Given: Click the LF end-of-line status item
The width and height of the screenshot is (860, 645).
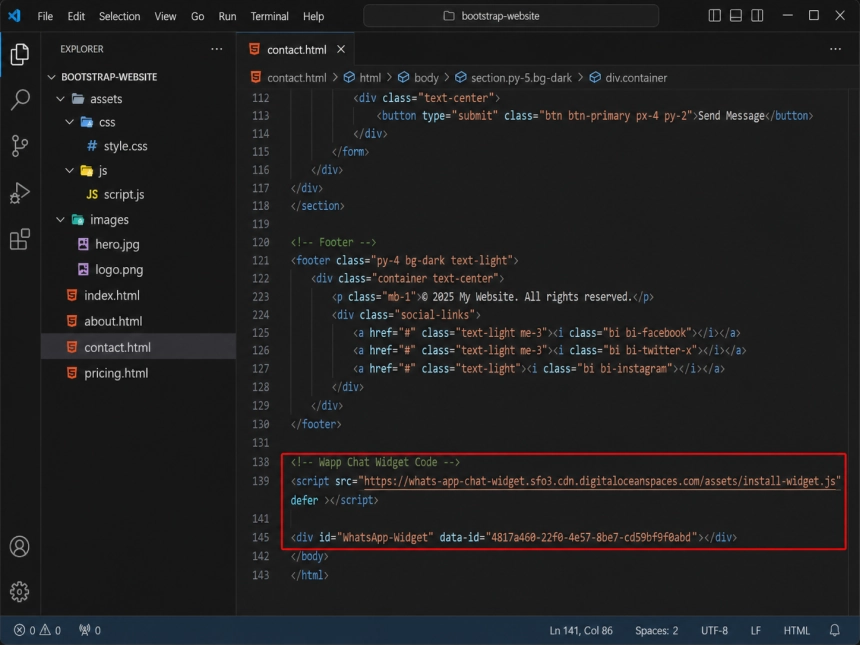Looking at the screenshot, I should [755, 630].
